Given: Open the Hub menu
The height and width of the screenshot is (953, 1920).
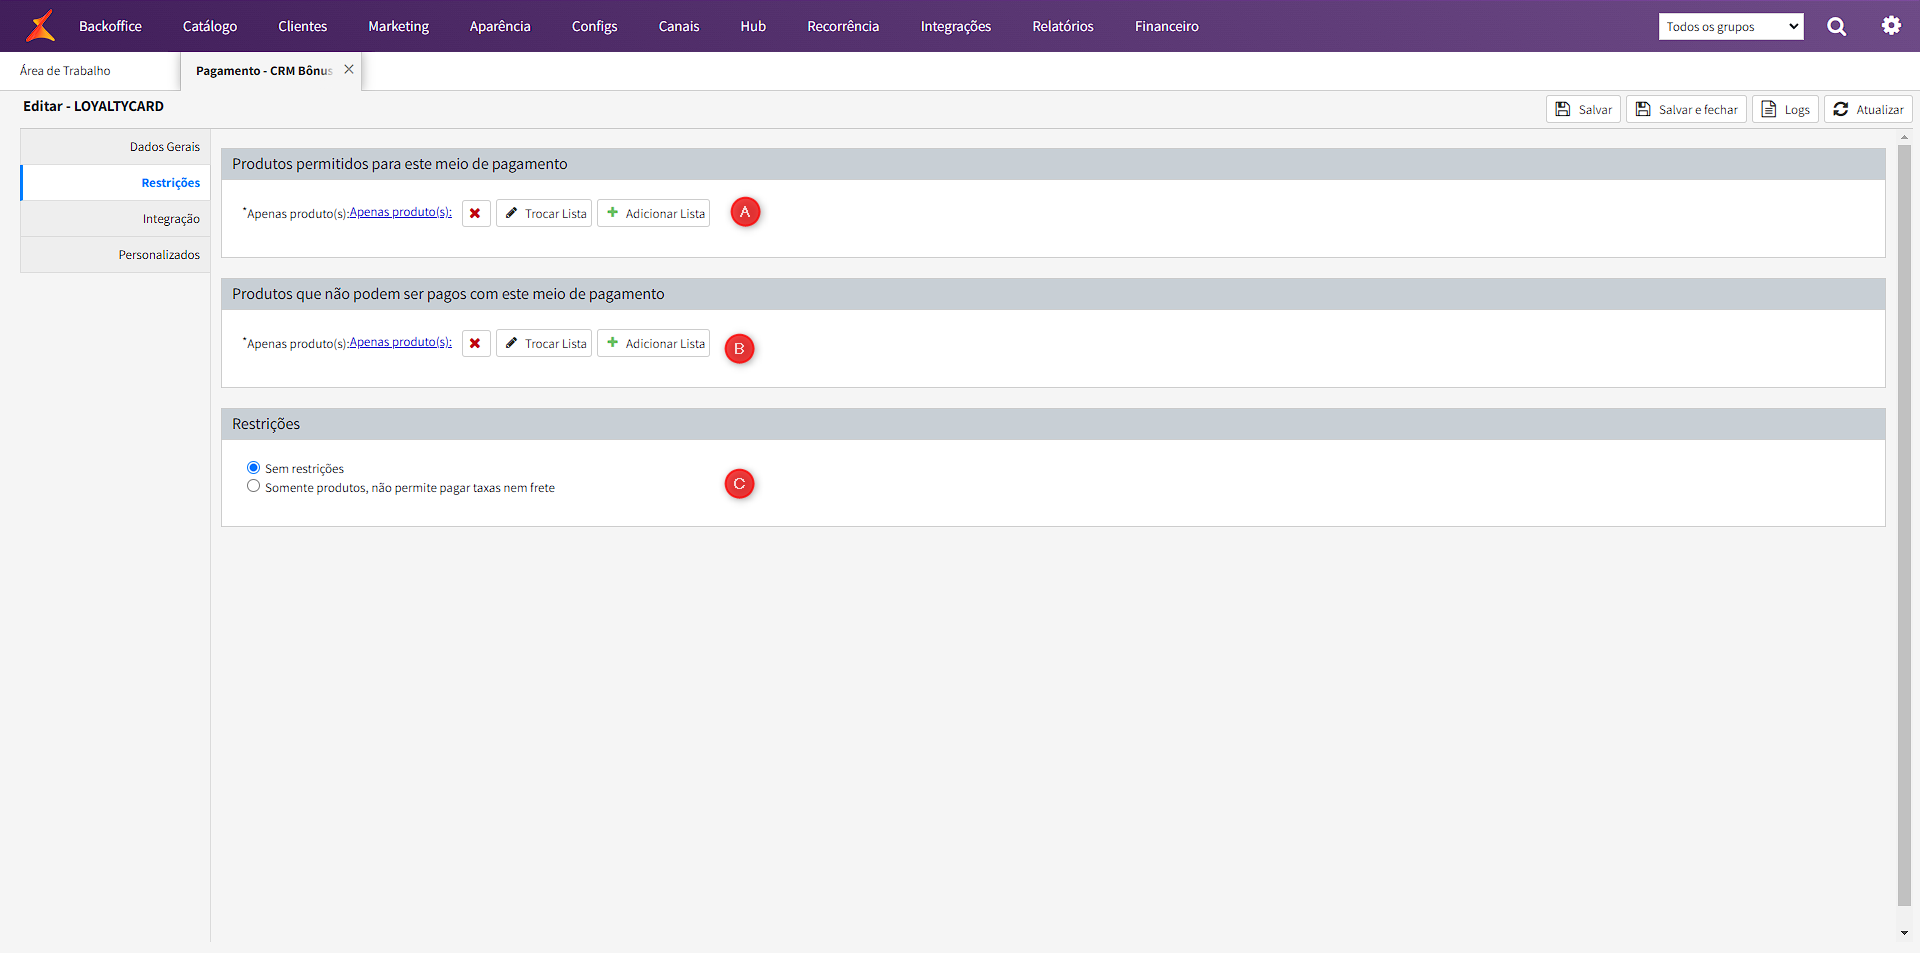Looking at the screenshot, I should click(753, 26).
